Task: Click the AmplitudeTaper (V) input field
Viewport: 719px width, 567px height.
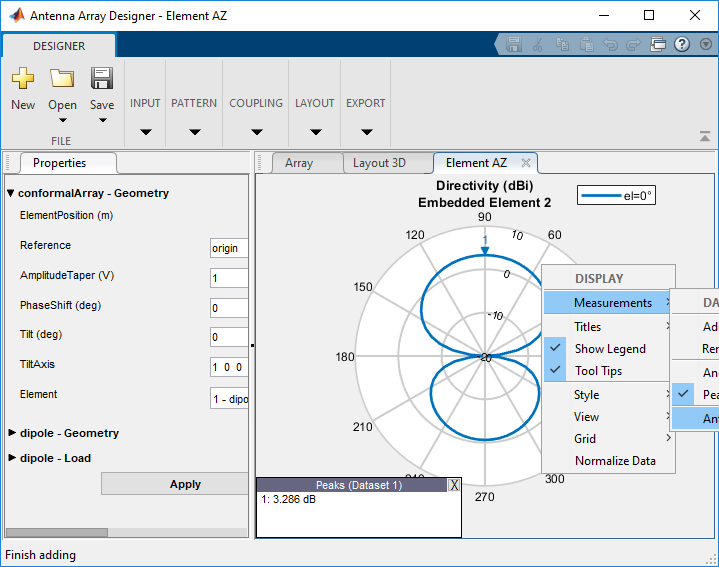Action: [x=228, y=278]
